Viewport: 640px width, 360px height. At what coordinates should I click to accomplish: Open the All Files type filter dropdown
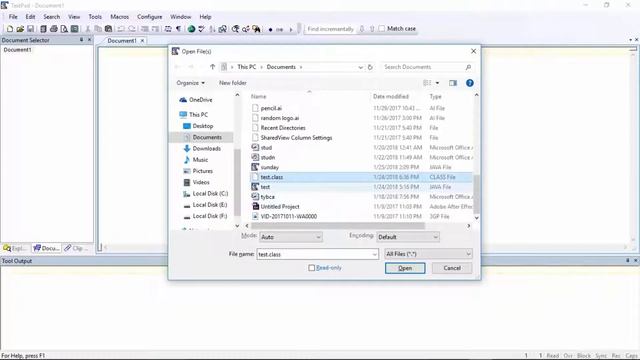click(428, 254)
